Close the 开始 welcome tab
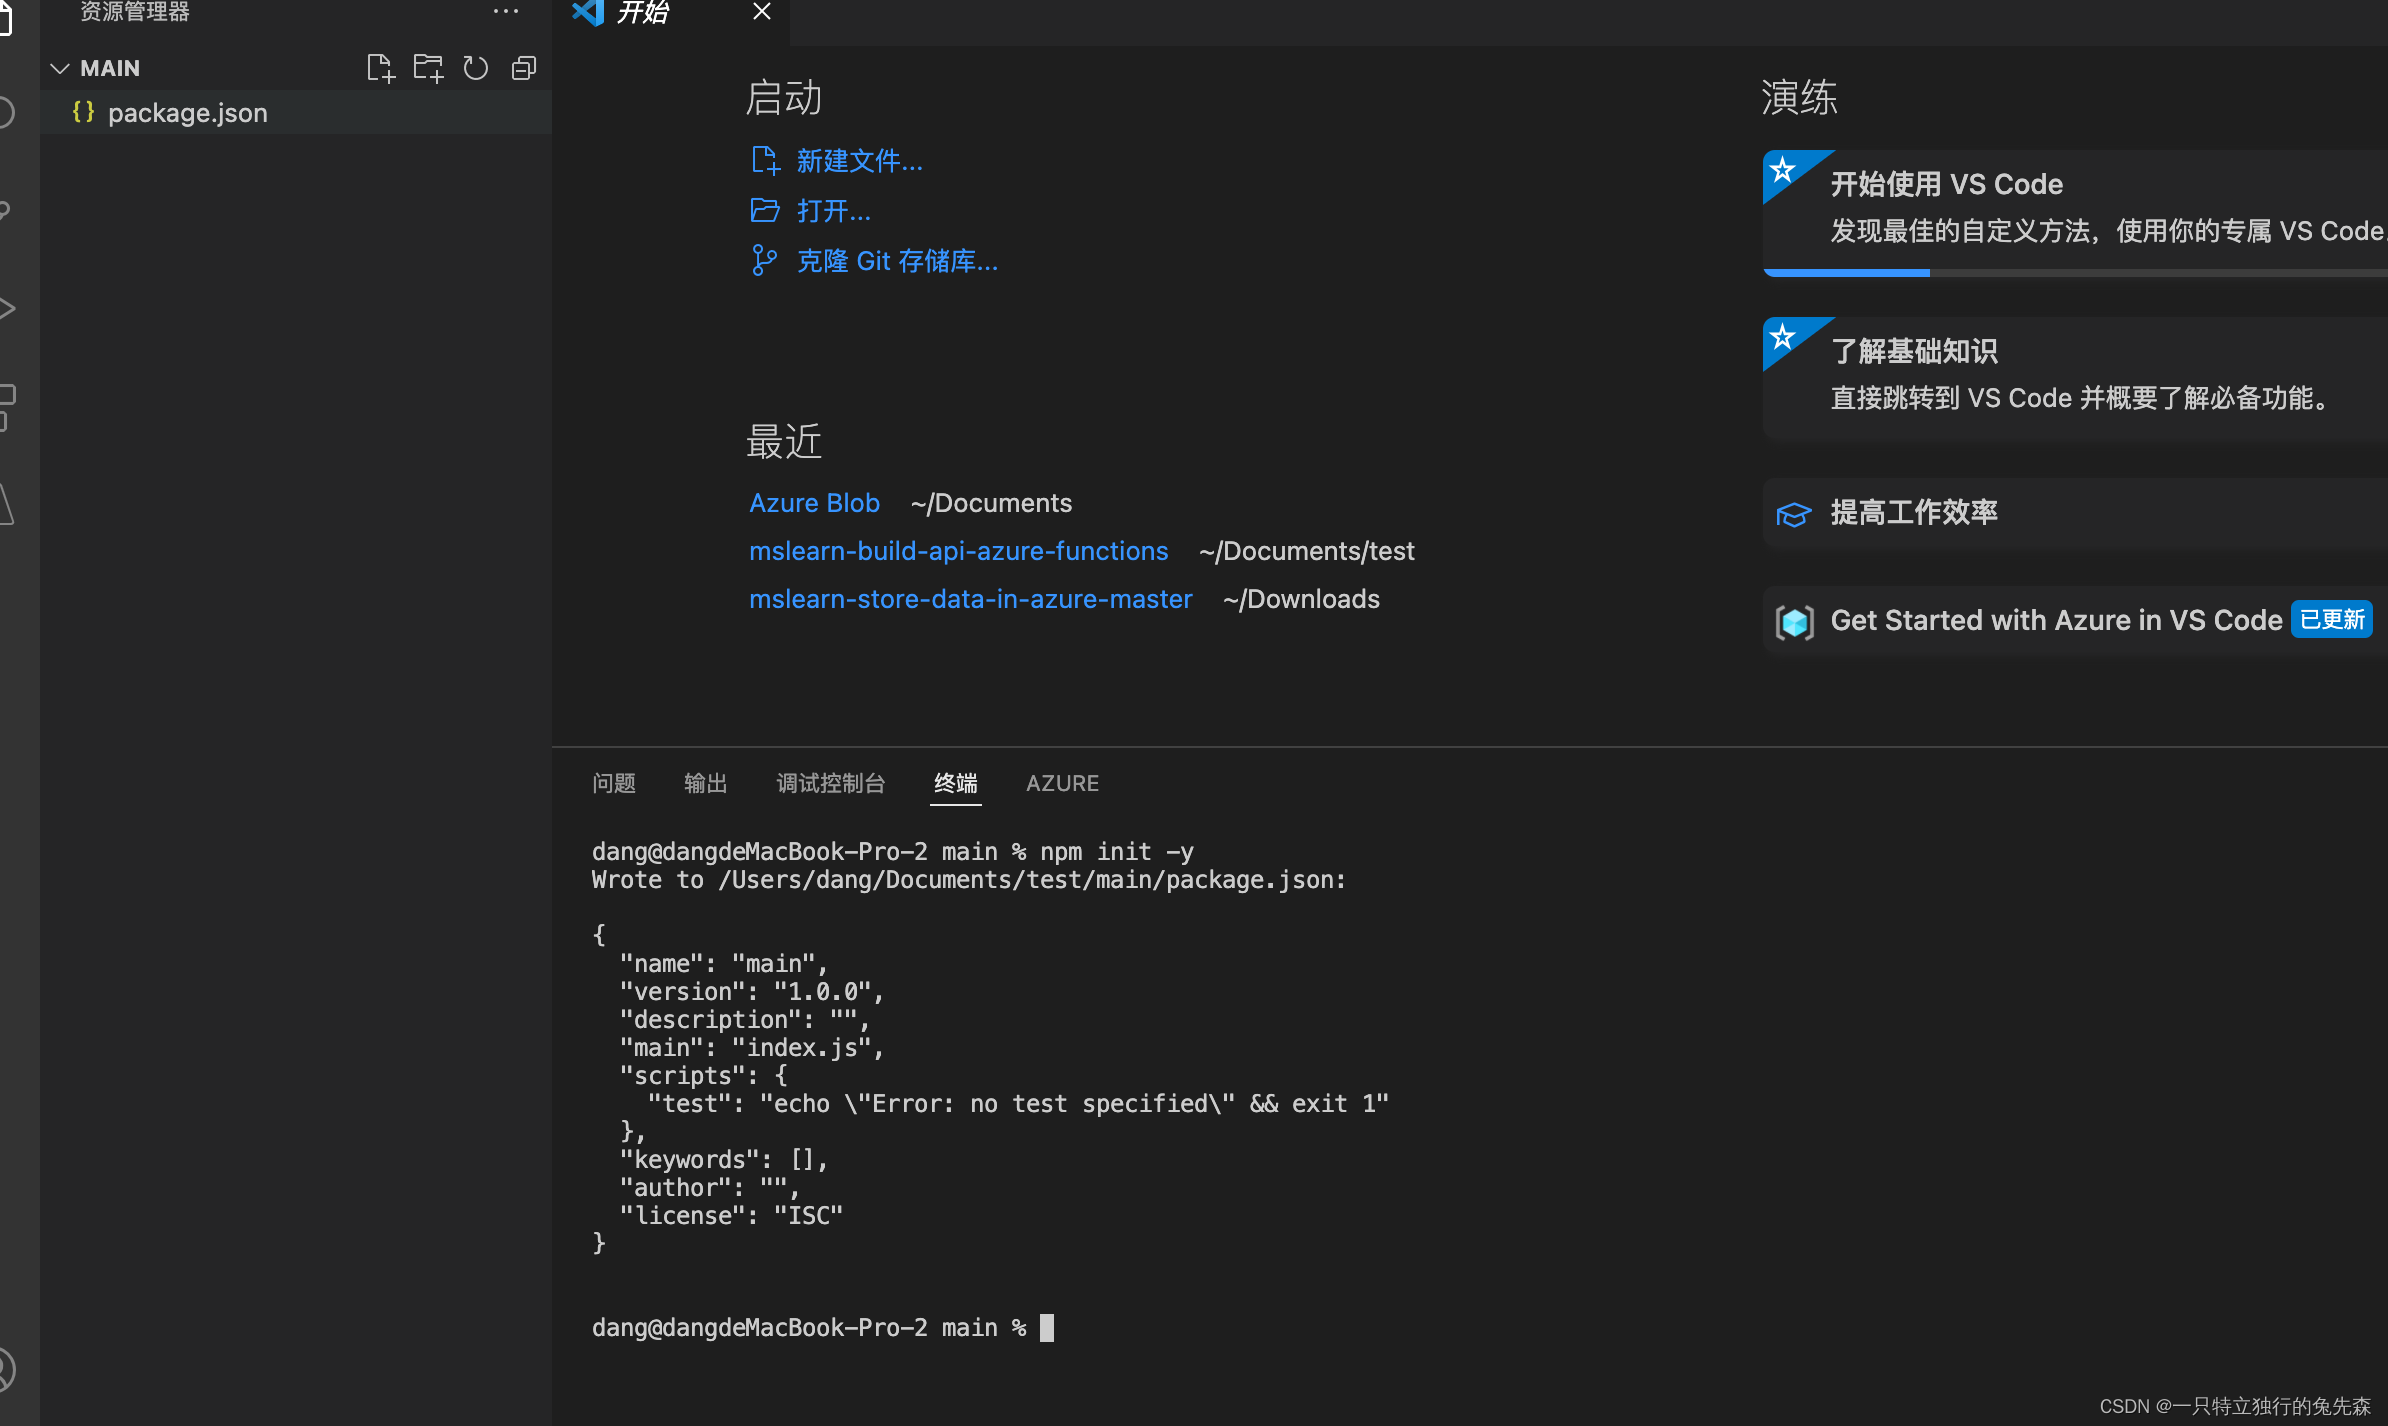 (x=761, y=12)
